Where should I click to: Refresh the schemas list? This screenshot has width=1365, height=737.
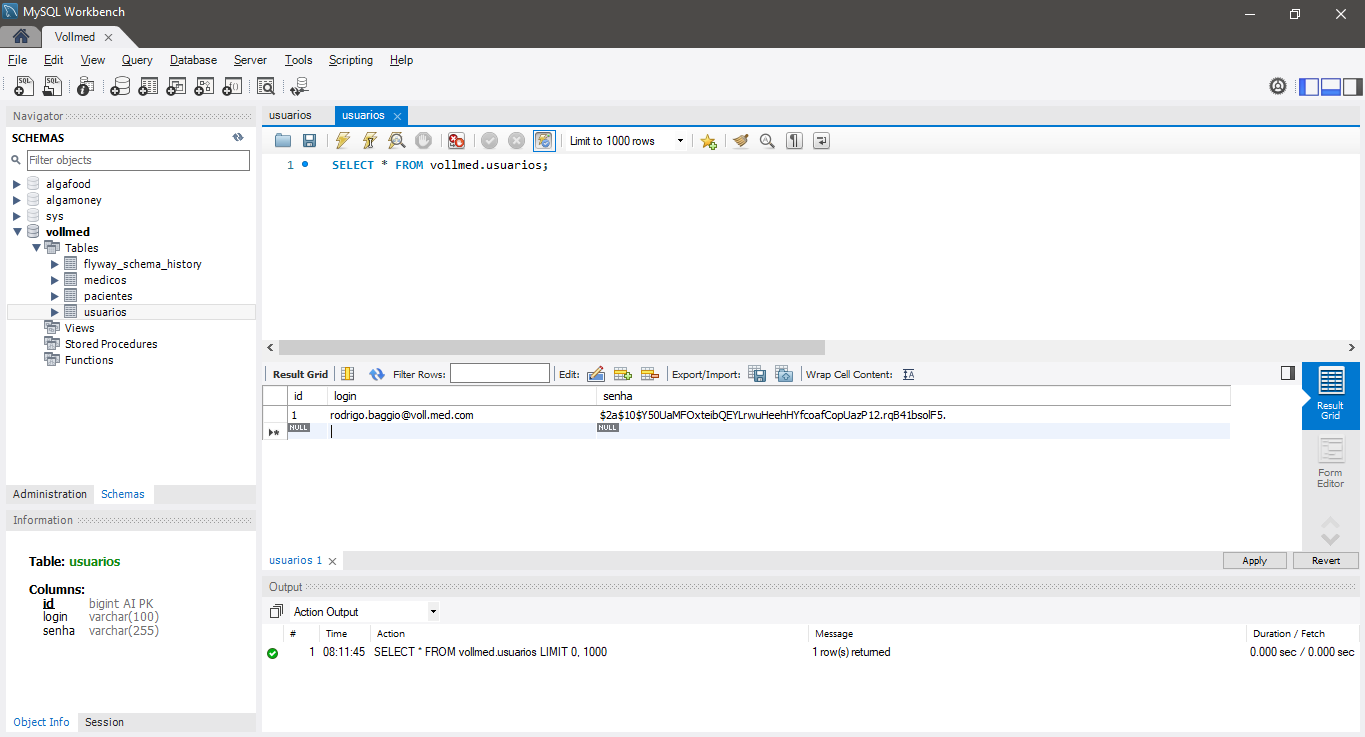point(238,137)
